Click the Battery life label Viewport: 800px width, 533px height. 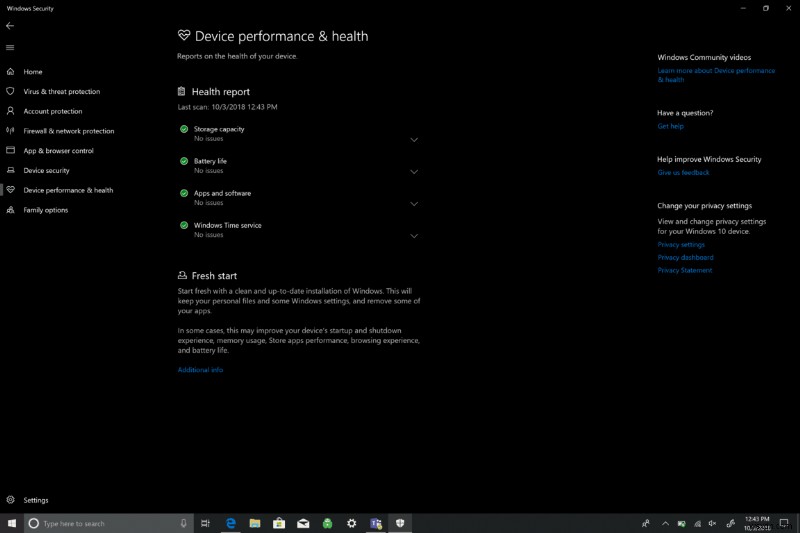tap(210, 161)
